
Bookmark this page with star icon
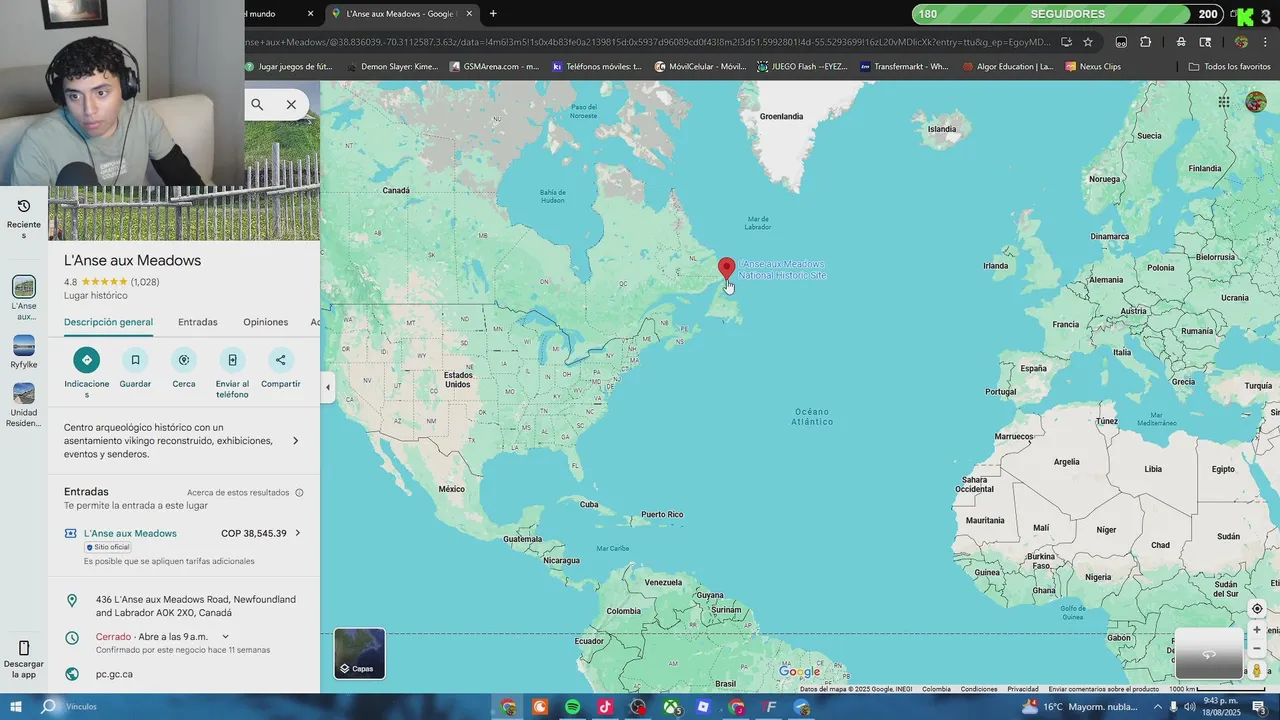1088,42
